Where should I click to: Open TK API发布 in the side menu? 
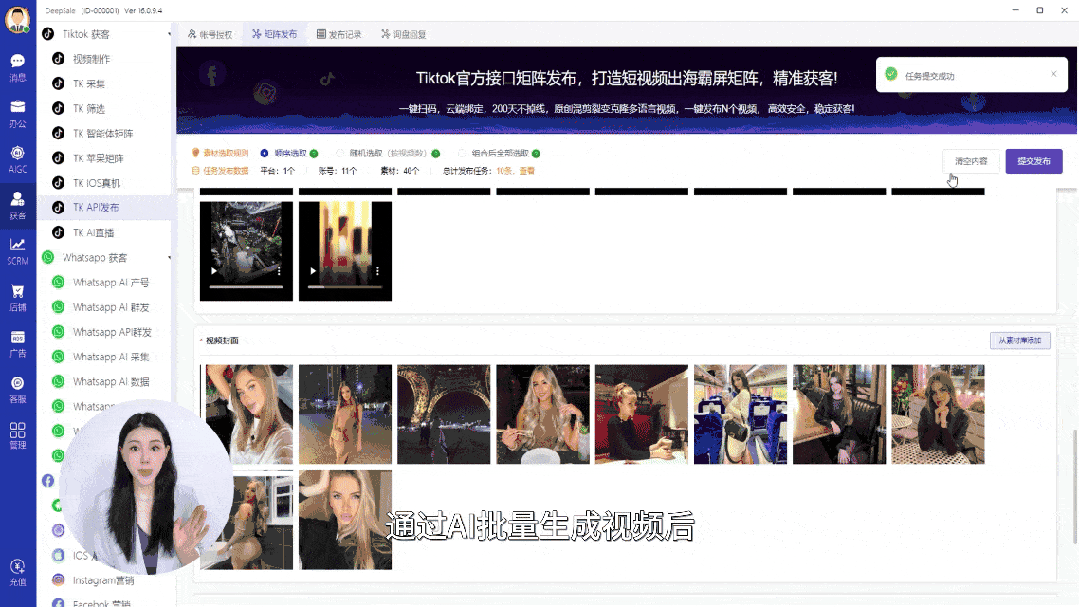(104, 207)
